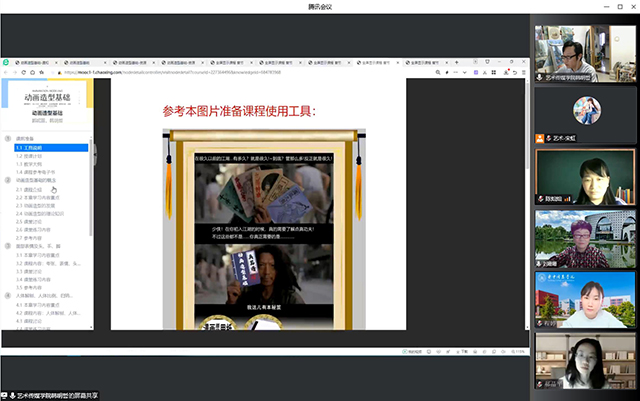640x401 pixels.
Task: Click the user account icon with red dot
Action: coord(506,72)
